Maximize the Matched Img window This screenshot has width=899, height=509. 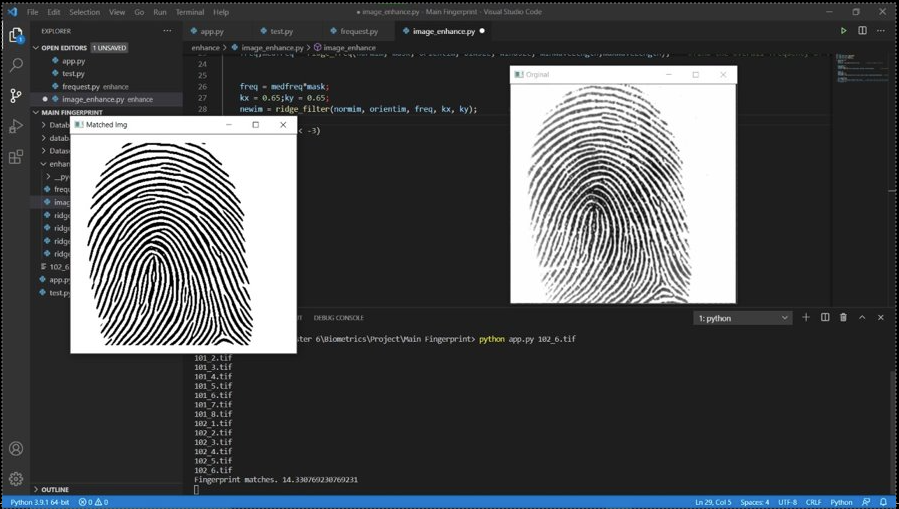click(256, 124)
